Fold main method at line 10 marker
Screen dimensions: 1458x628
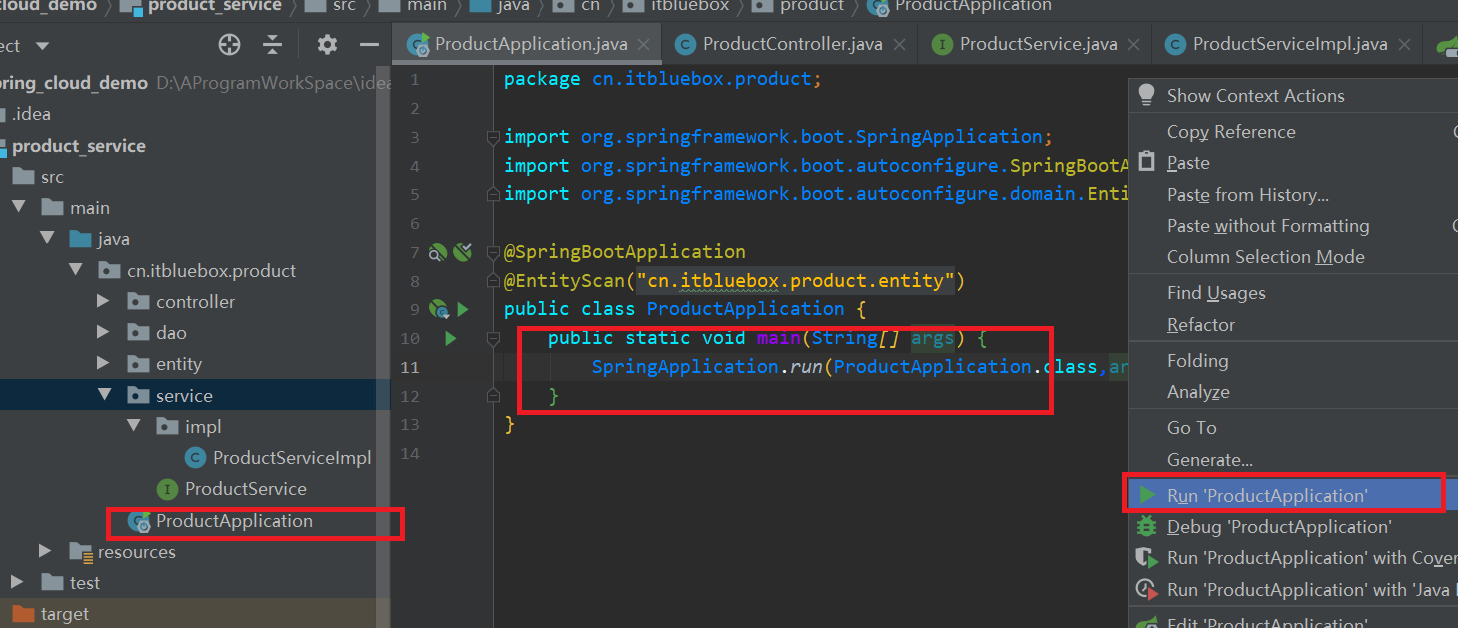click(491, 339)
